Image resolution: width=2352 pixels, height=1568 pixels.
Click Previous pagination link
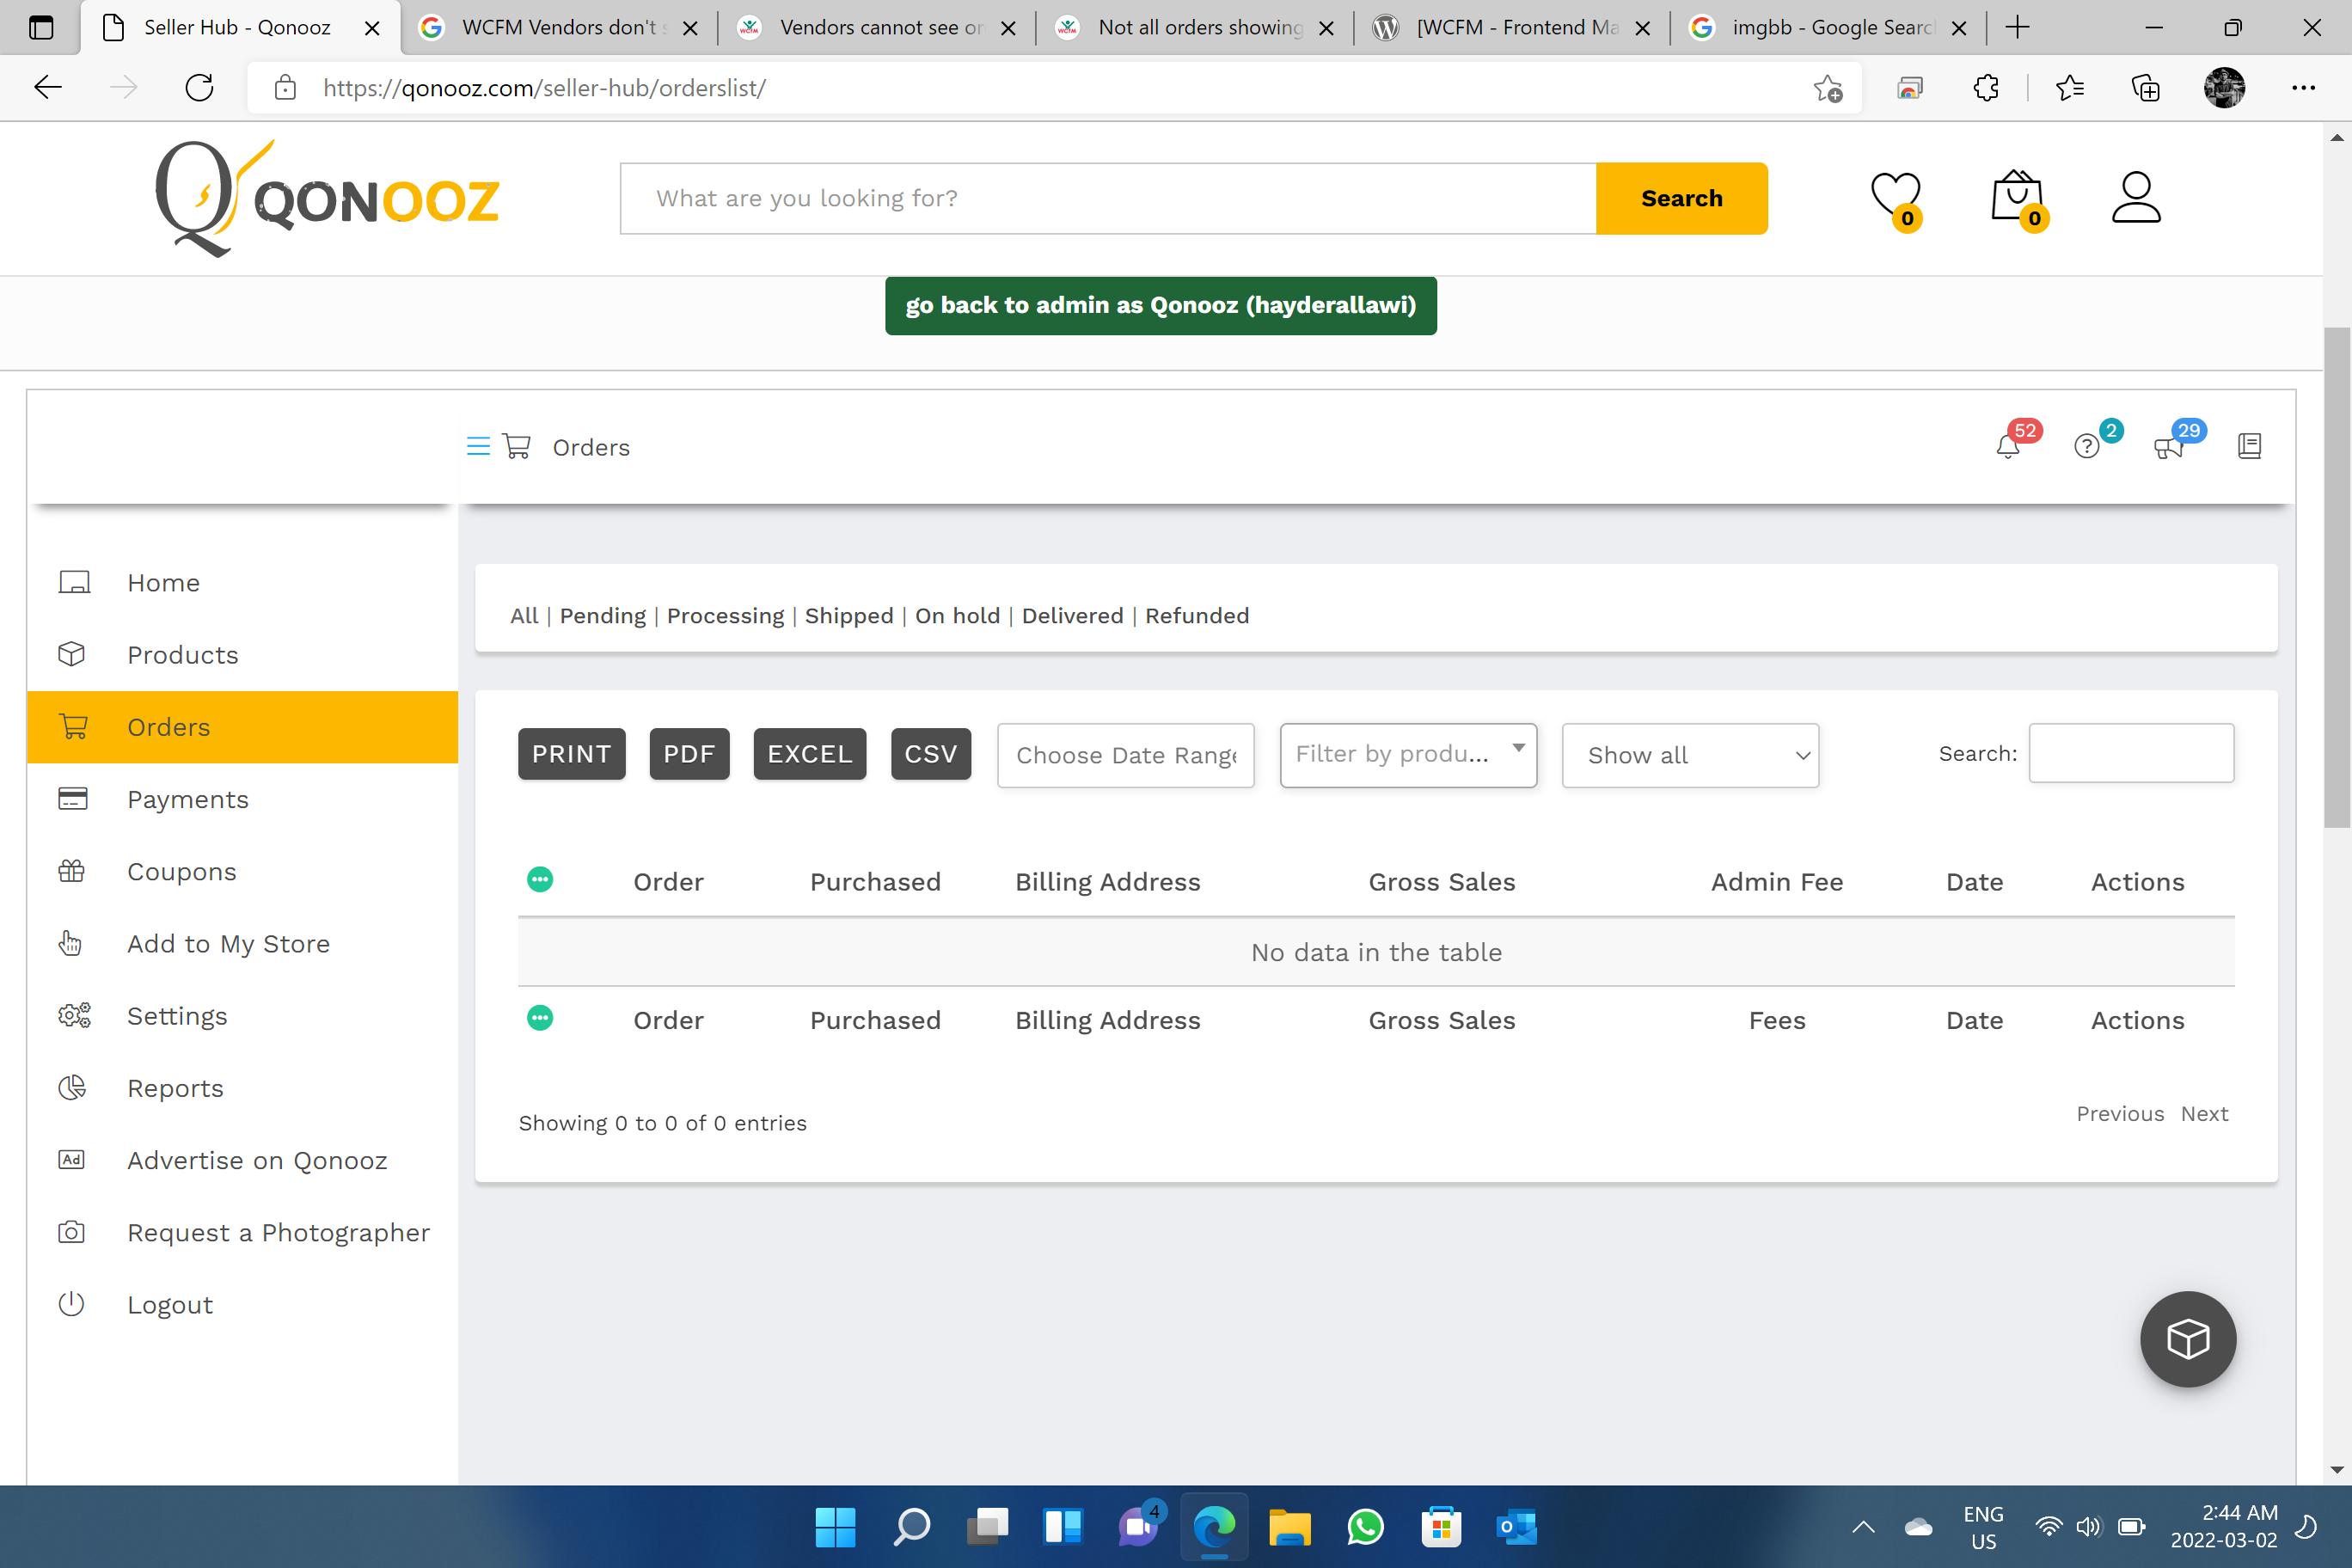coord(2120,1113)
